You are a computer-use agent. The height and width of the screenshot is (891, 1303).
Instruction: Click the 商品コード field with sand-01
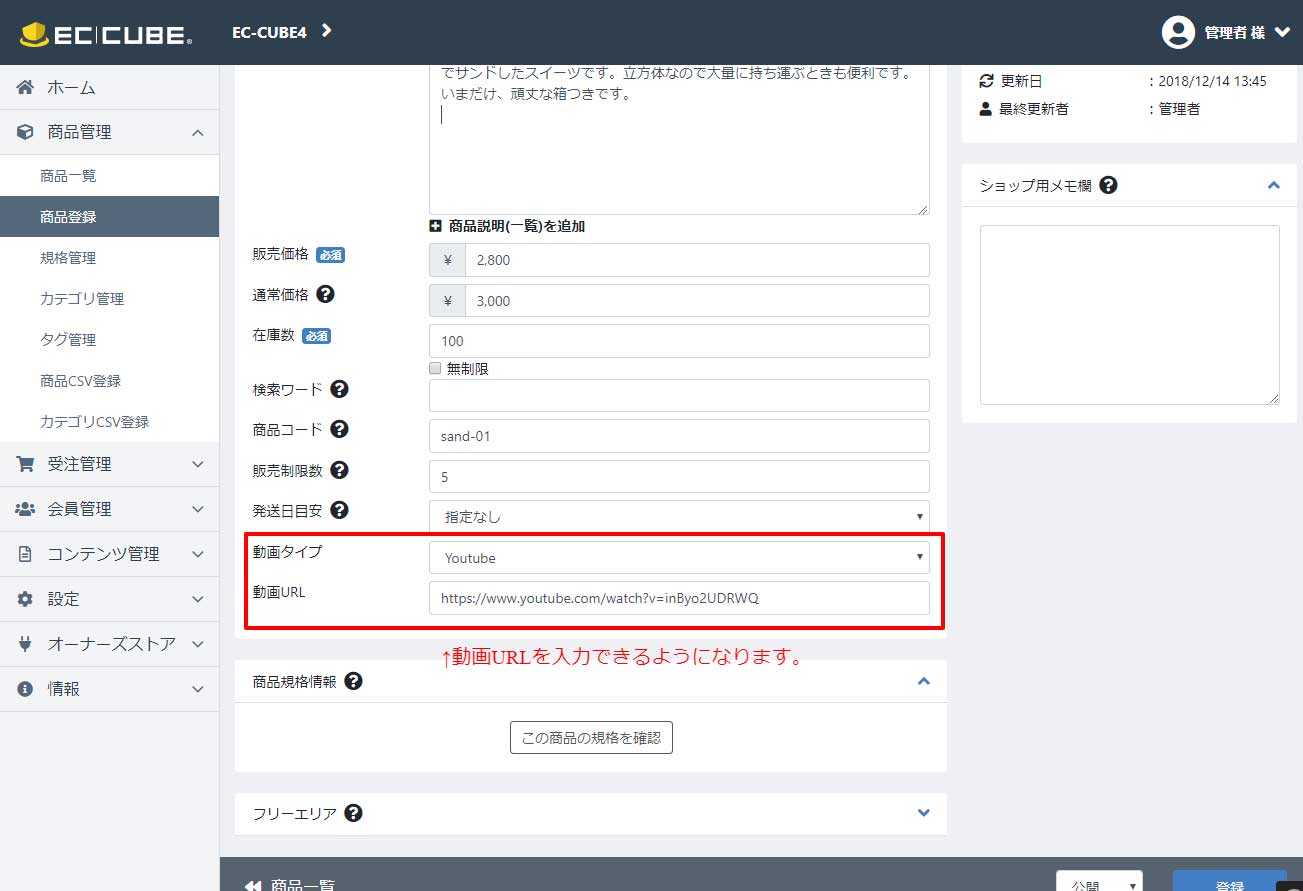[679, 436]
